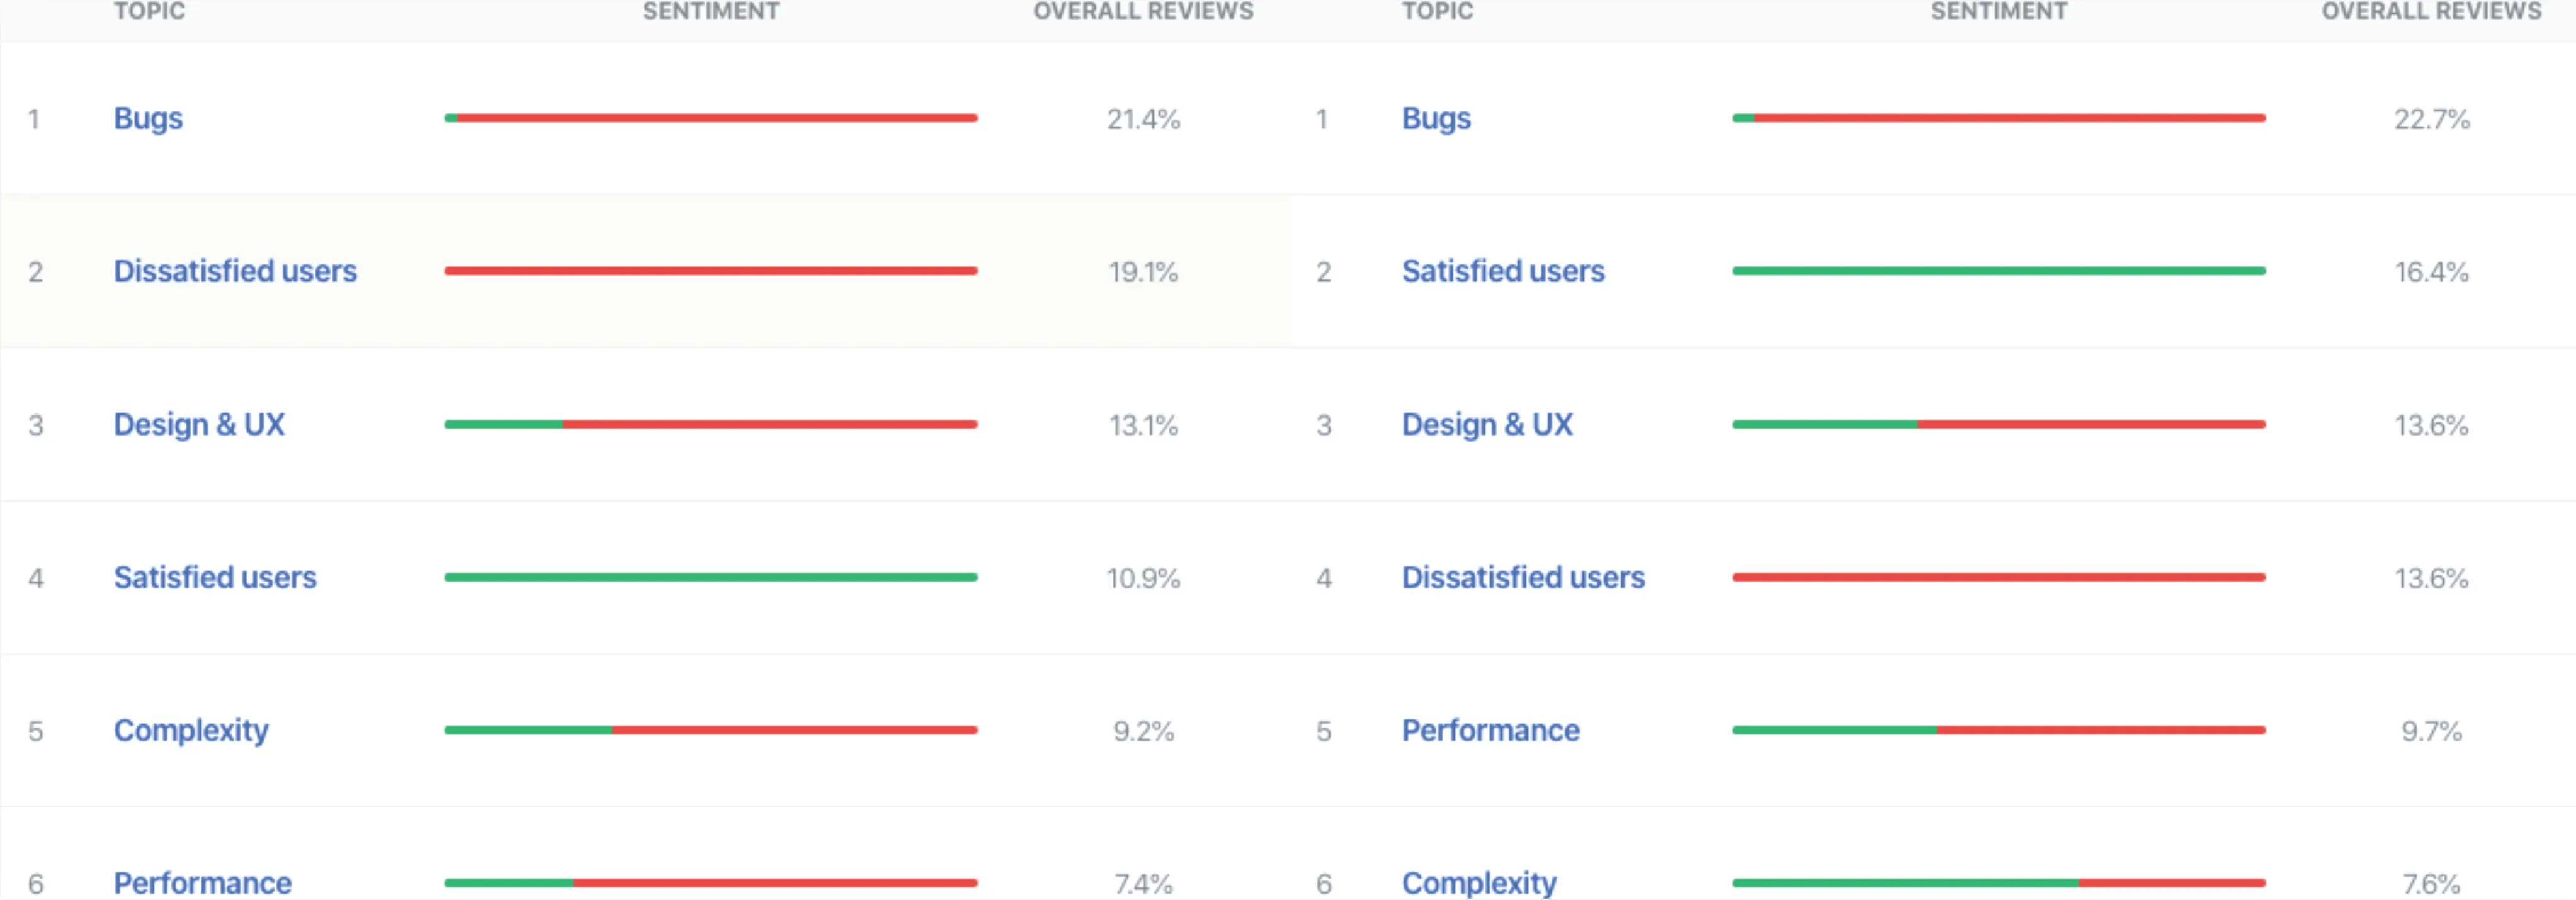Click sentiment bar for 9.7% Performance row
2576x900 pixels.
click(x=1998, y=730)
